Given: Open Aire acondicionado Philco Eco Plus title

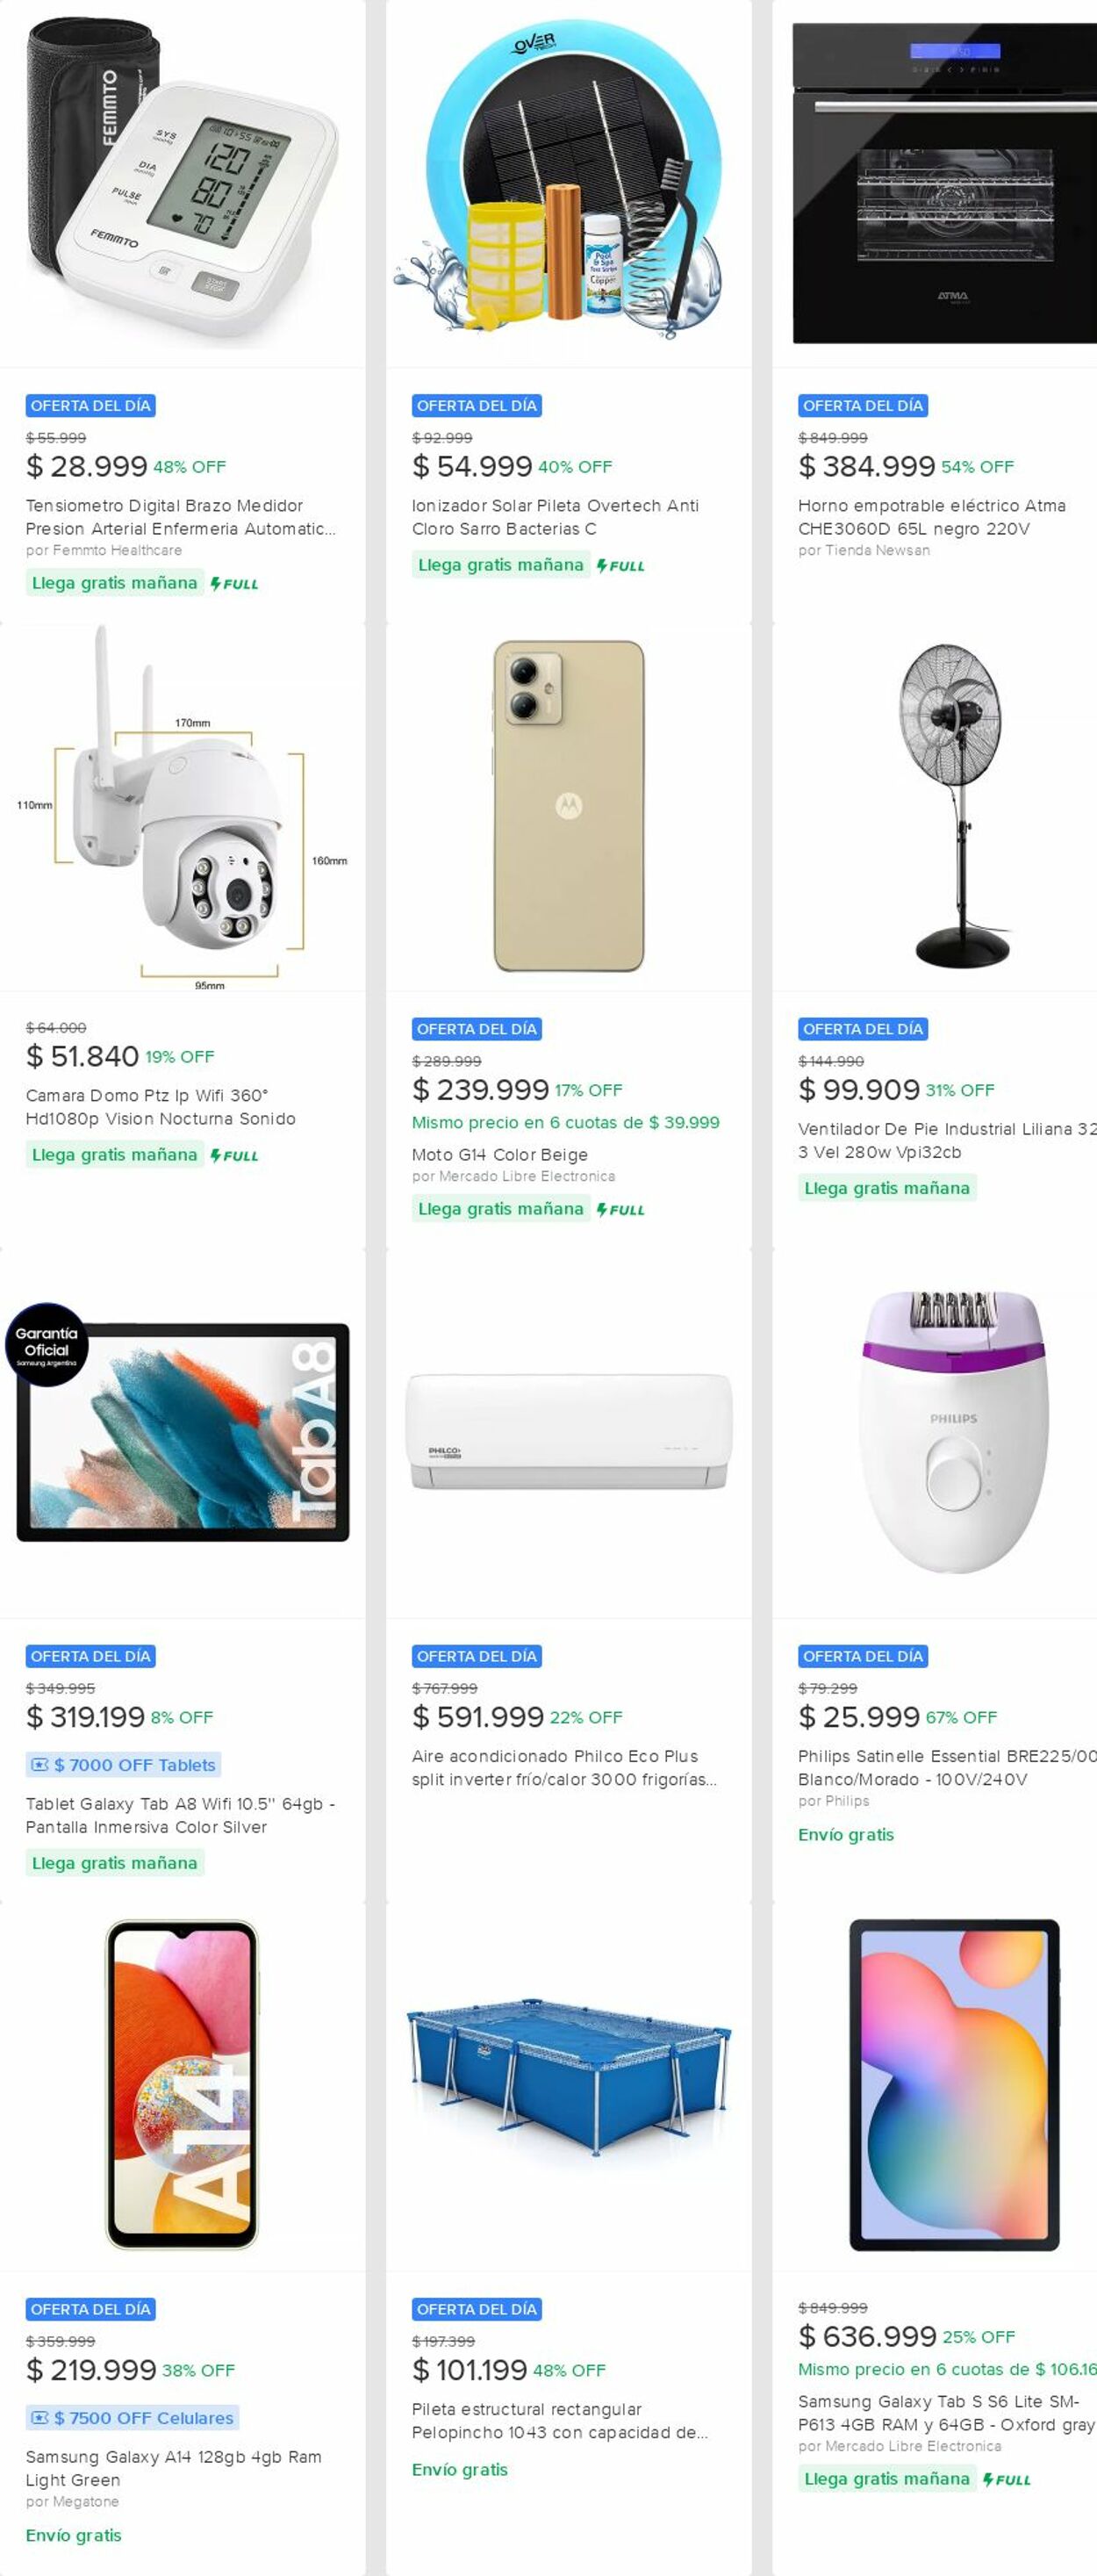Looking at the screenshot, I should point(564,1768).
